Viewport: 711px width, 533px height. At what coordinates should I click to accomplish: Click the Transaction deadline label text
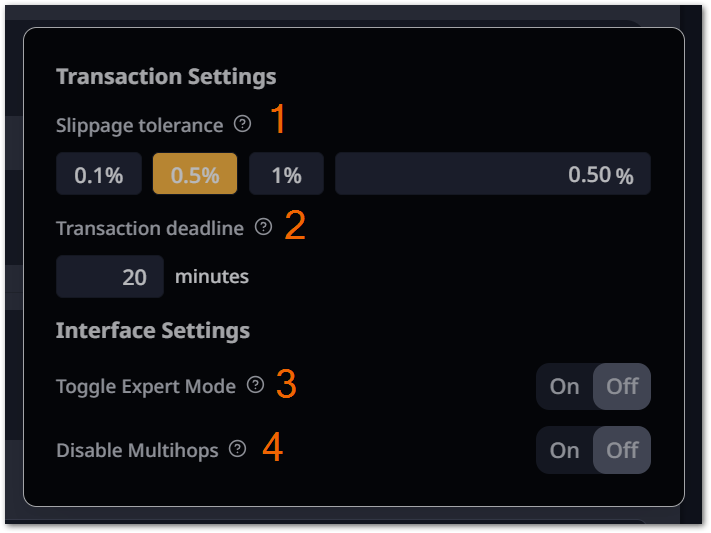149,228
